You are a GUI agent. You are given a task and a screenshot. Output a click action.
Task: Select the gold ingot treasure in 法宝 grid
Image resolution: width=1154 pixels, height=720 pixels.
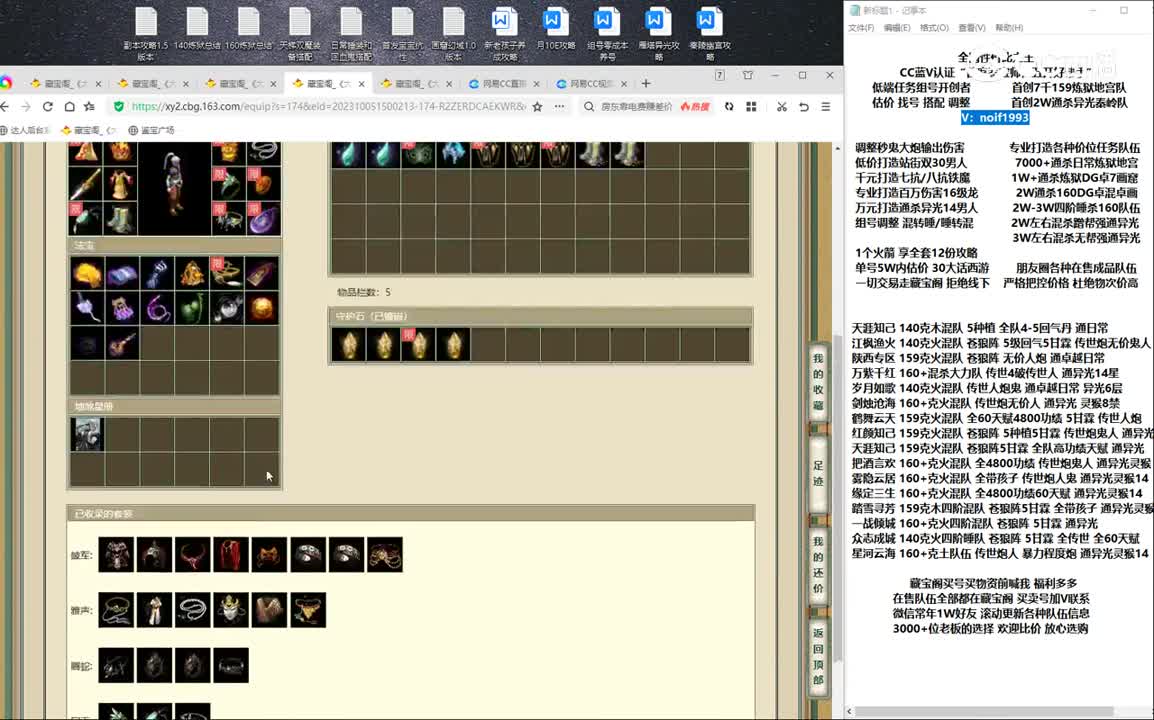coord(87,273)
